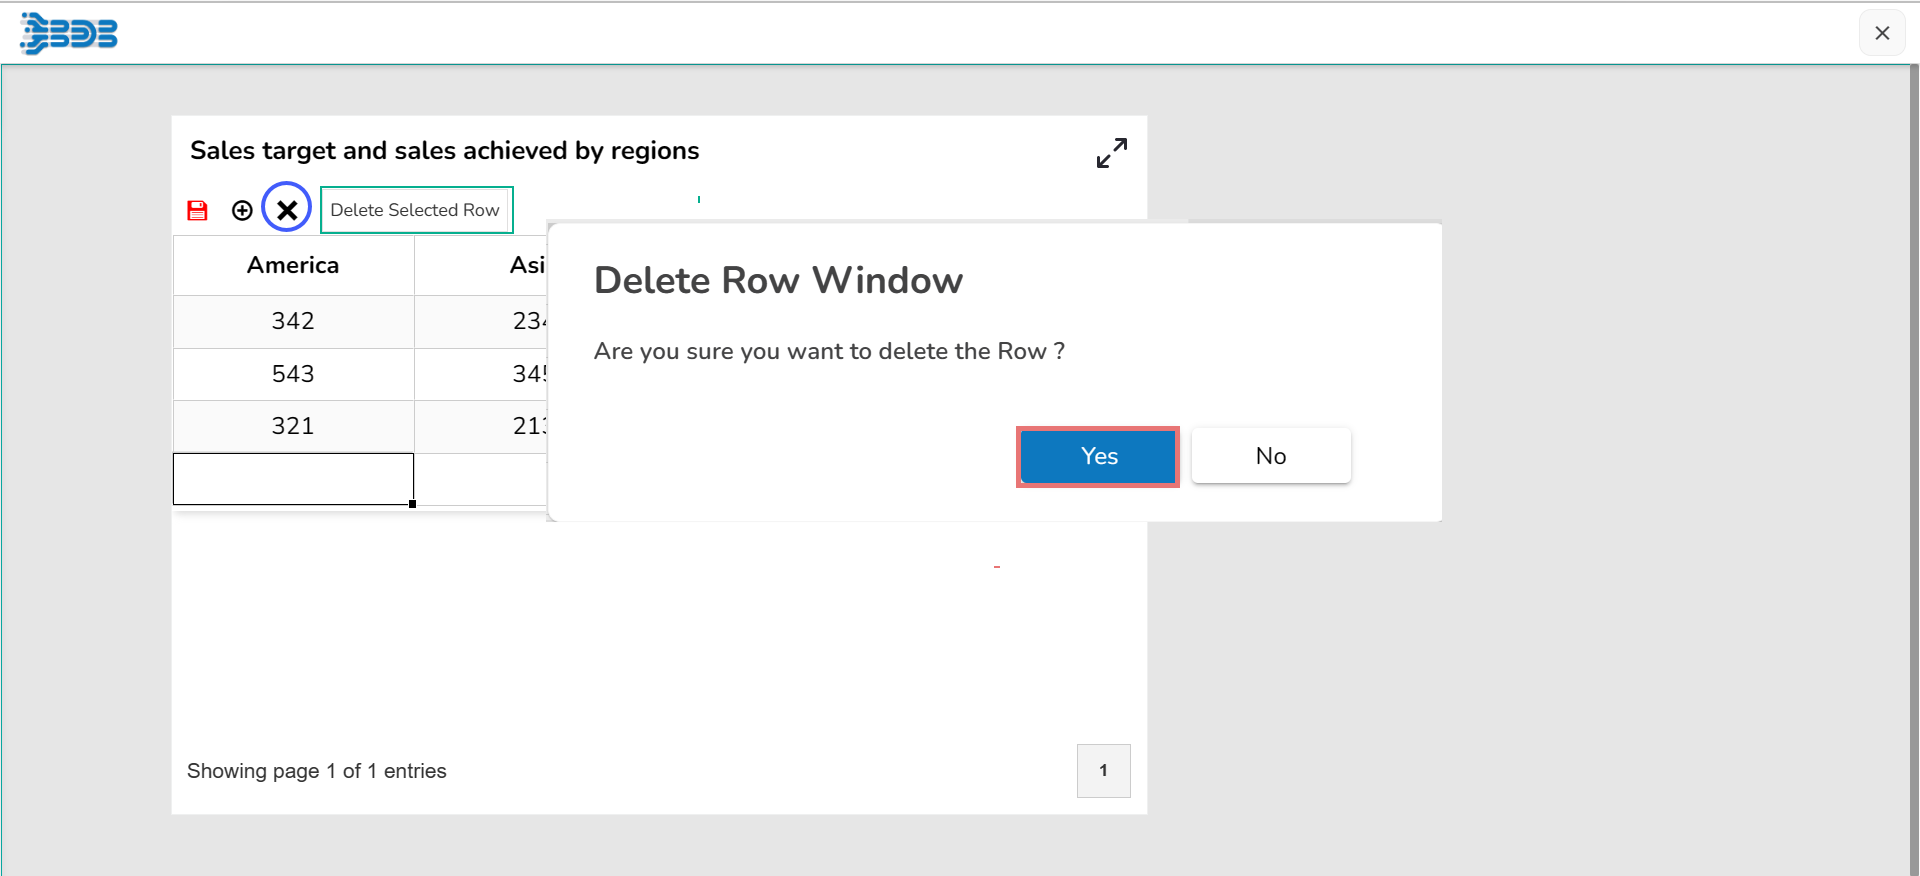
Task: Select the cell containing 342
Action: click(293, 321)
